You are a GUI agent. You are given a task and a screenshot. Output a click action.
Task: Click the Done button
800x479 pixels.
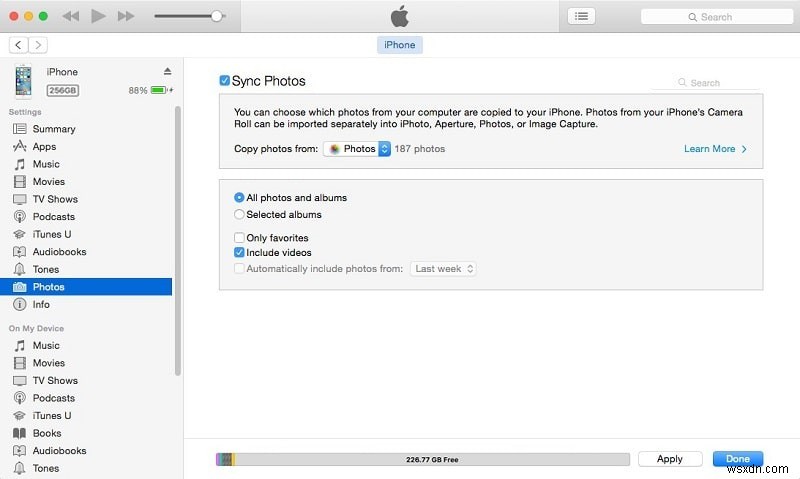click(x=738, y=459)
